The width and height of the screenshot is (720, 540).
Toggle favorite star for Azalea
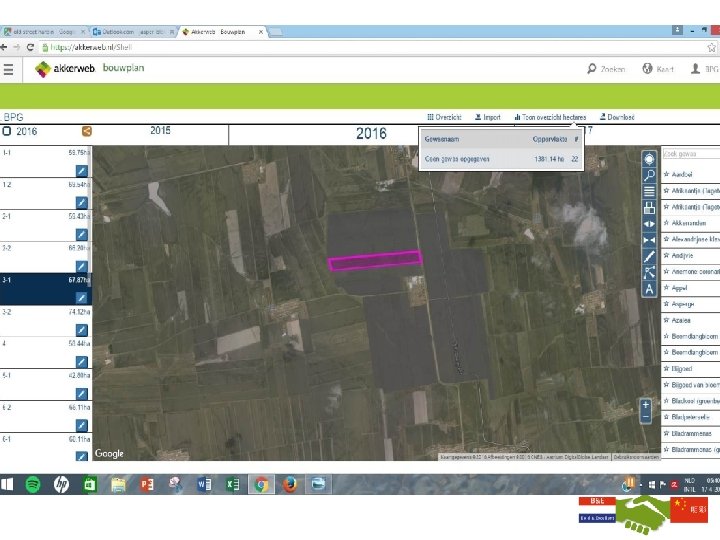[666, 320]
